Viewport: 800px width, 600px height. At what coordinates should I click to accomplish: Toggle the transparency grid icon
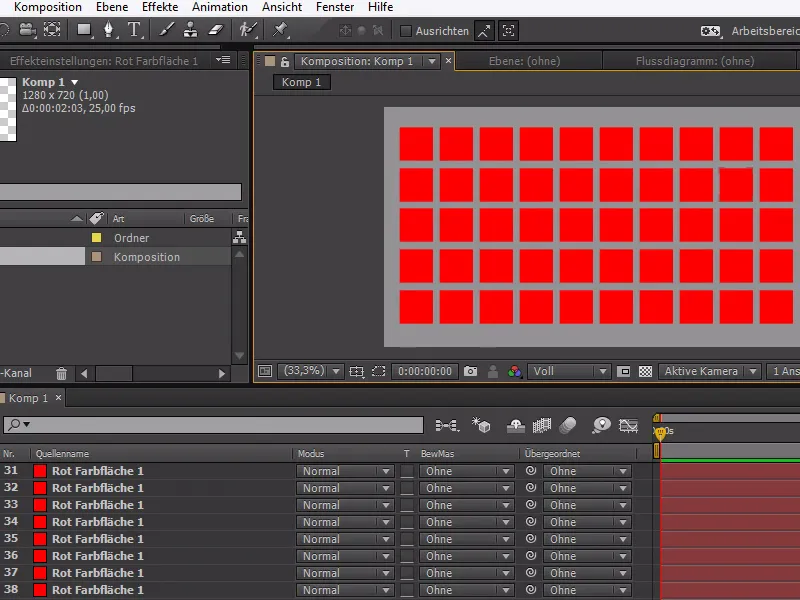pyautogui.click(x=645, y=371)
